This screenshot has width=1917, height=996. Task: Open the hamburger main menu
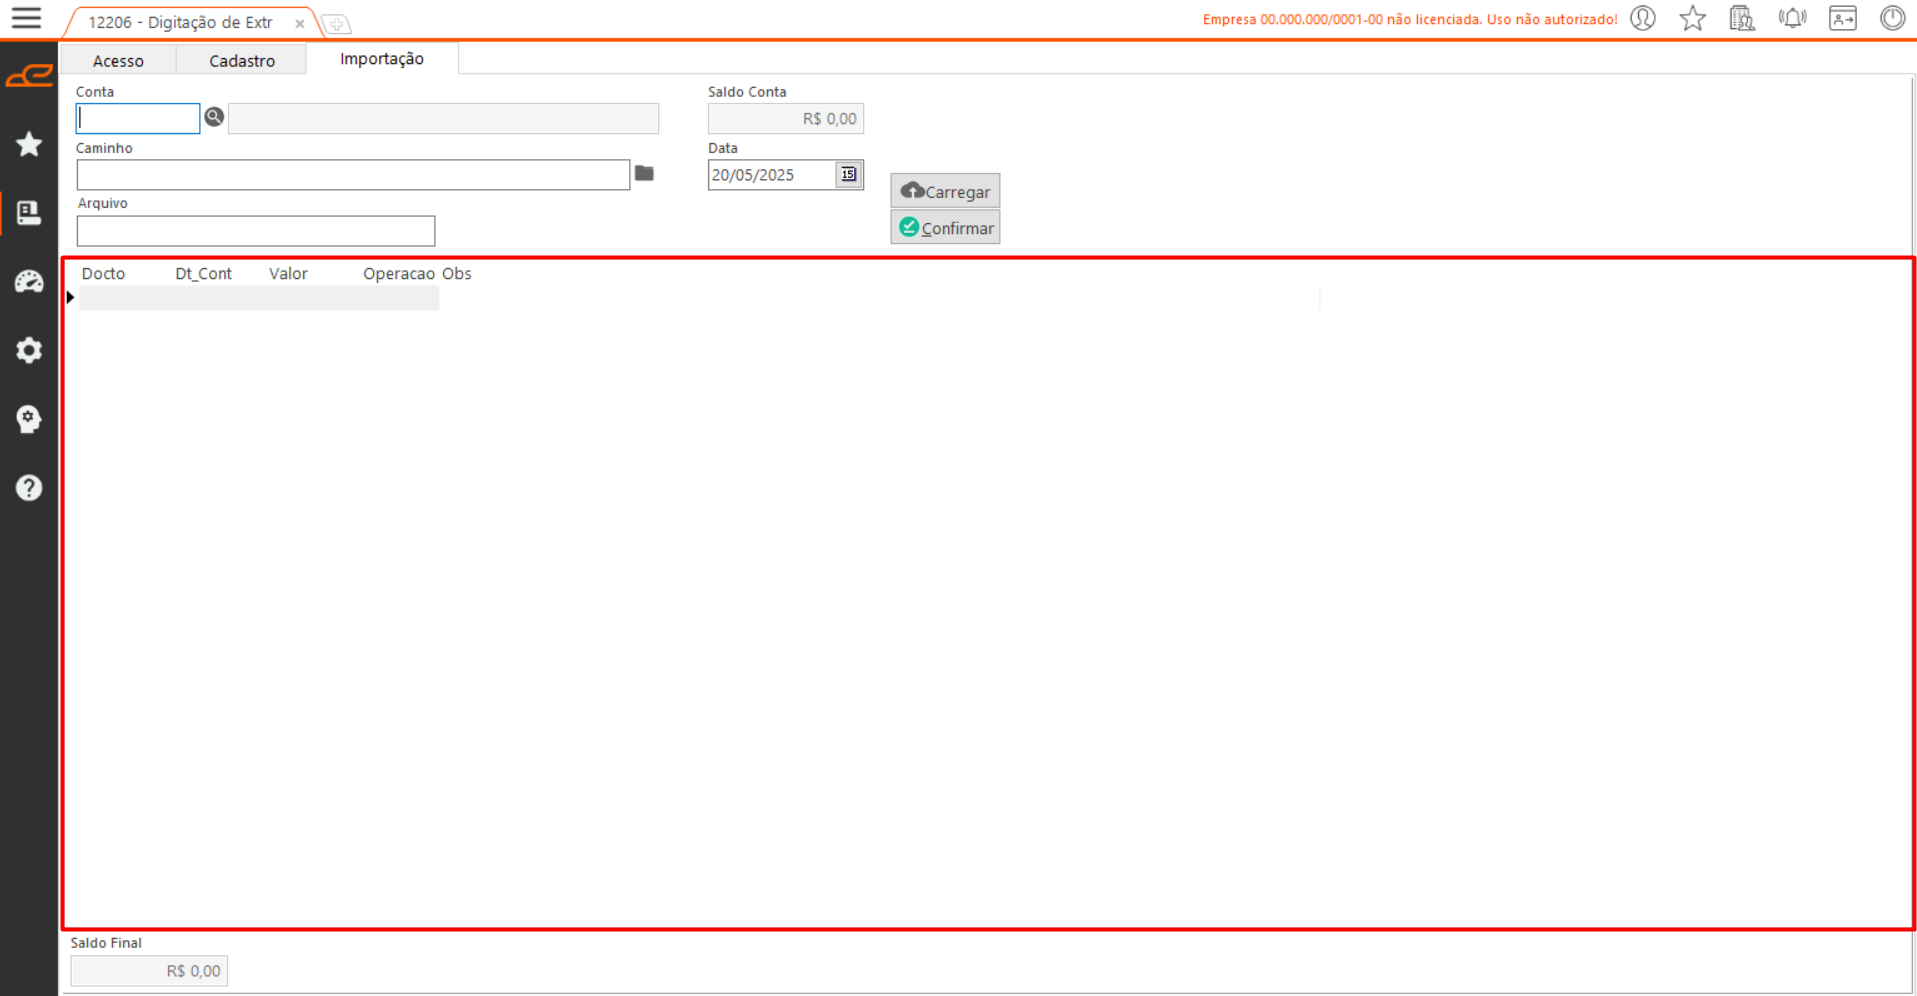[26, 18]
